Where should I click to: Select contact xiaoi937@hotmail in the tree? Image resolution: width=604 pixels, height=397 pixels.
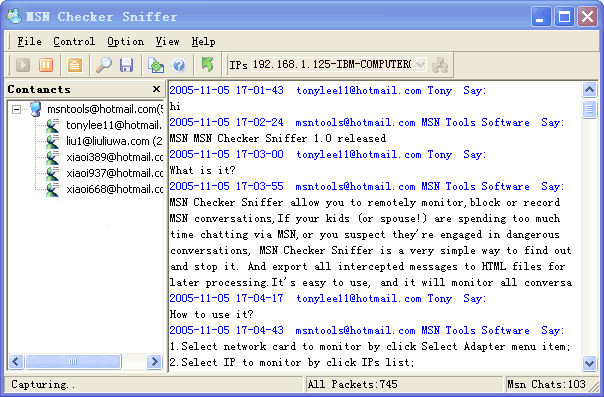pos(114,173)
